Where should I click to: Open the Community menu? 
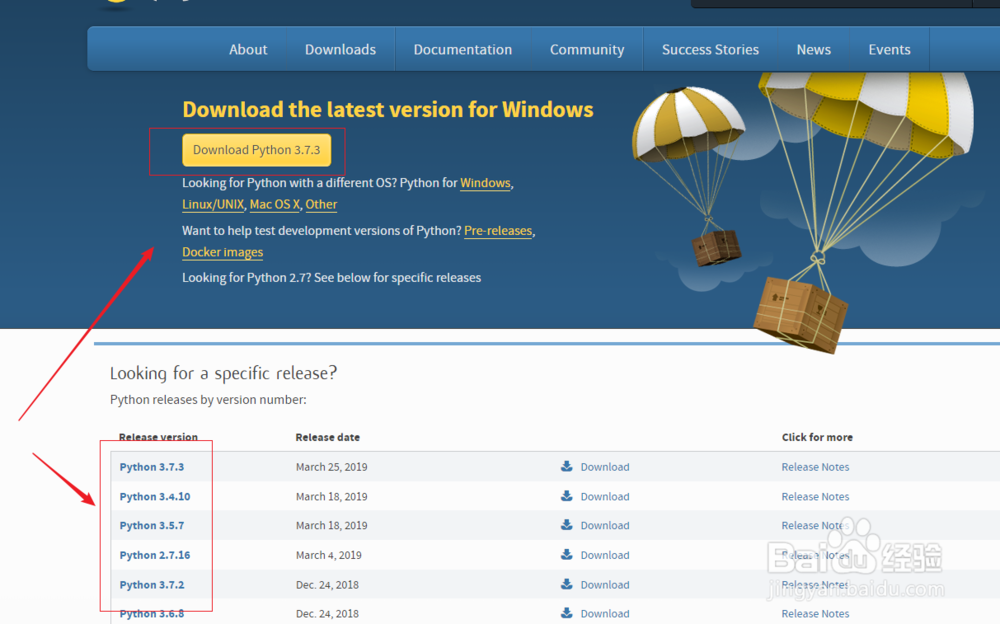point(586,48)
